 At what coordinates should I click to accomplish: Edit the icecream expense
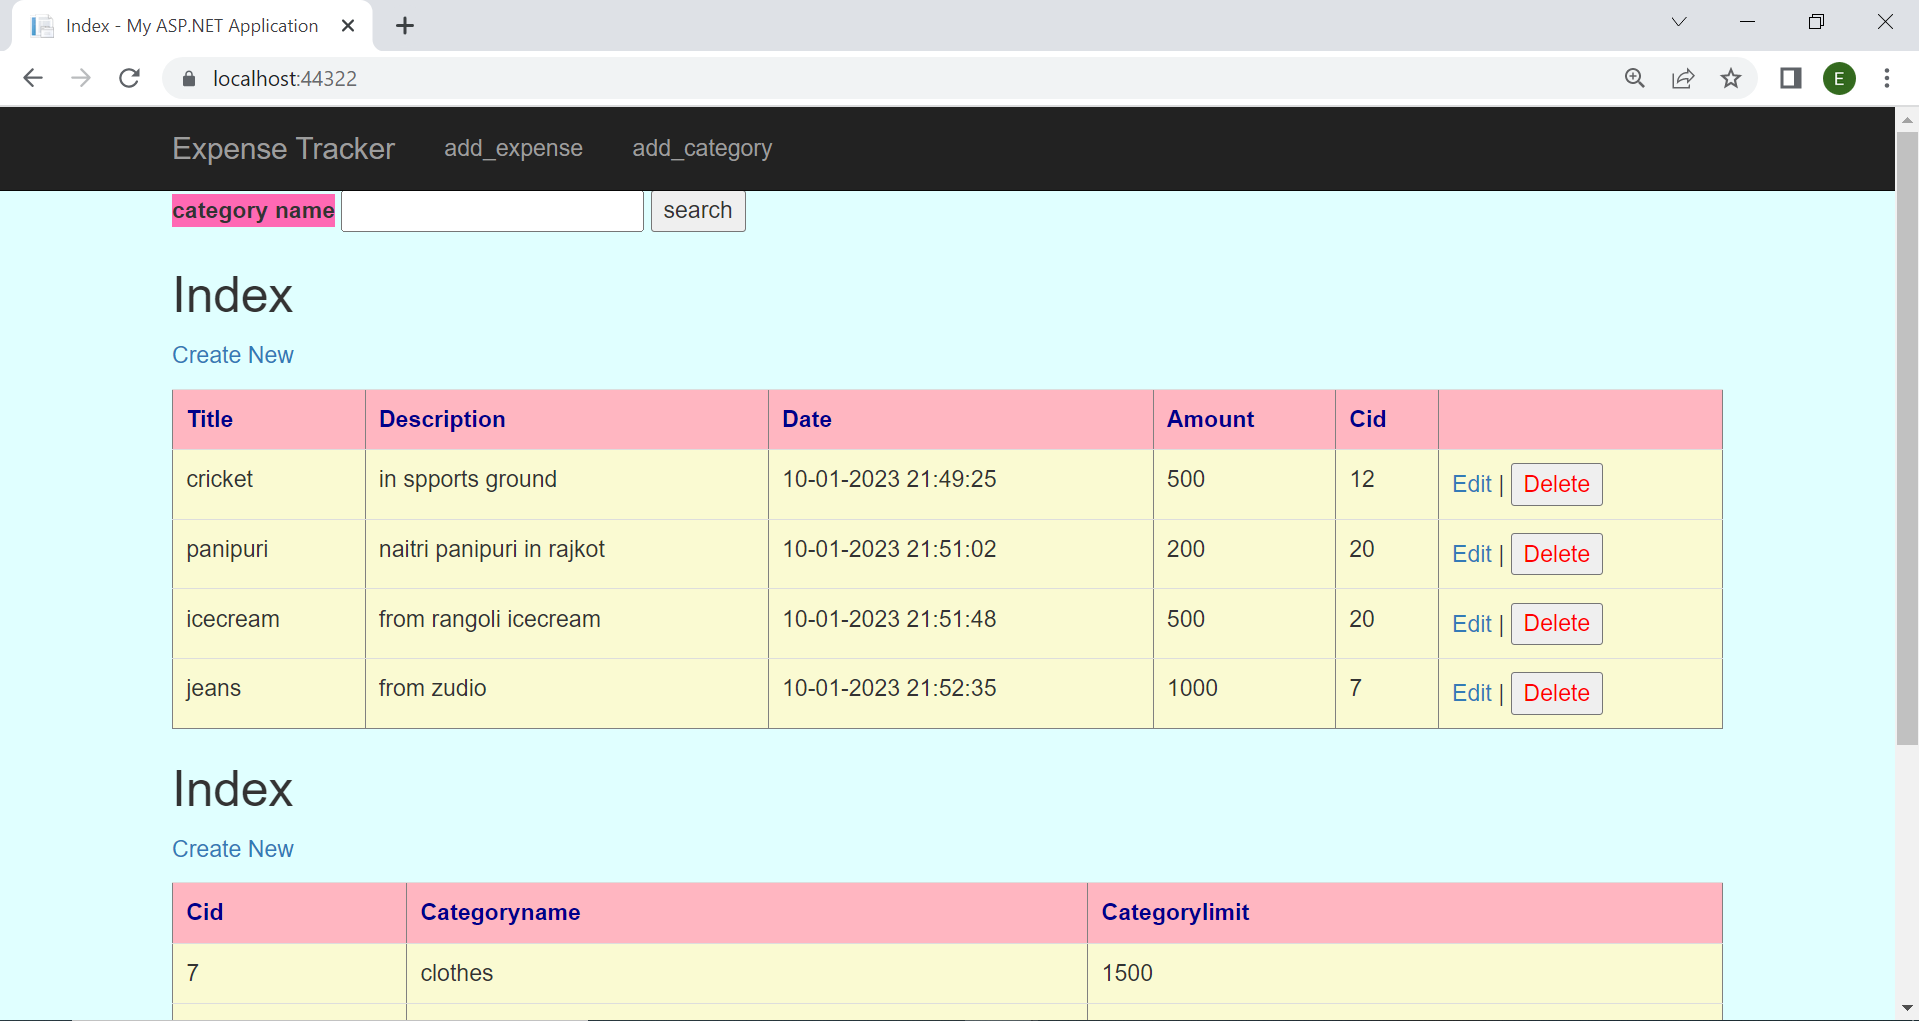(1472, 624)
